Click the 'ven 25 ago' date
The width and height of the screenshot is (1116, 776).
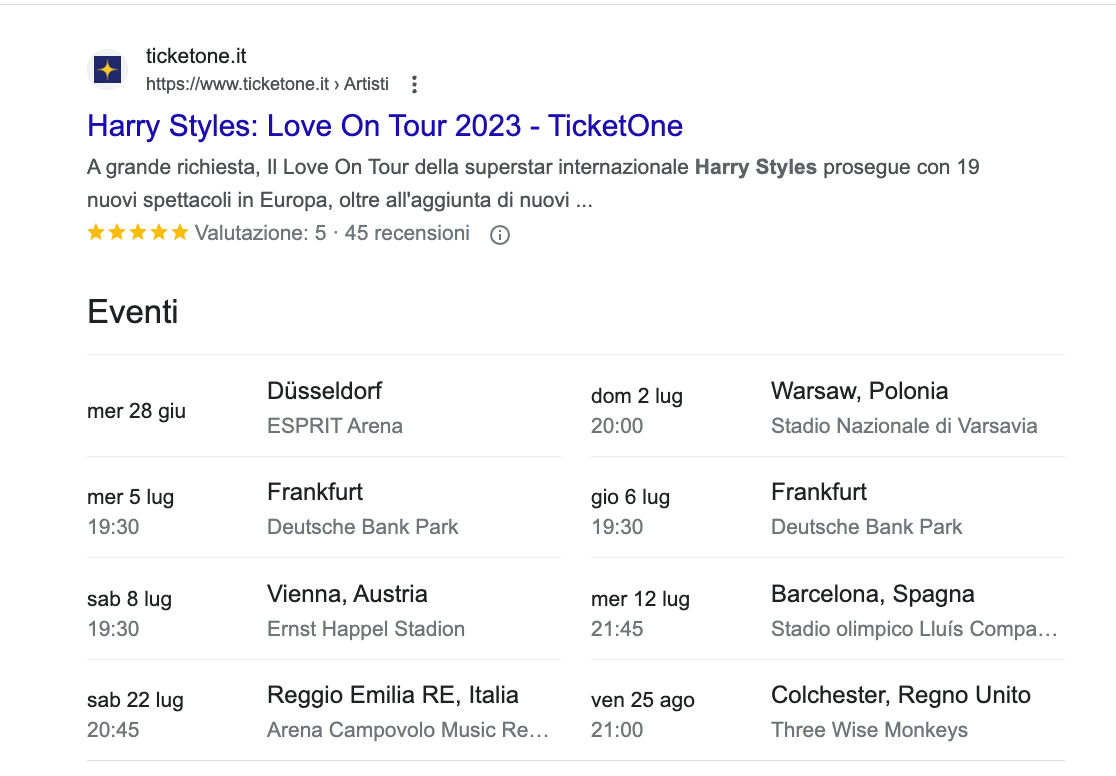pyautogui.click(x=643, y=700)
